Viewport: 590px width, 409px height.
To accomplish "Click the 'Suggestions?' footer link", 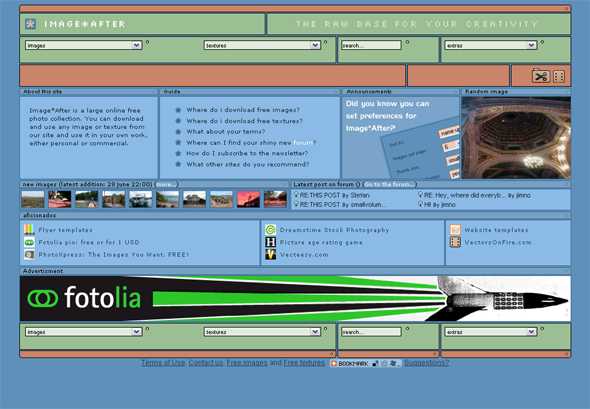I will pyautogui.click(x=427, y=363).
